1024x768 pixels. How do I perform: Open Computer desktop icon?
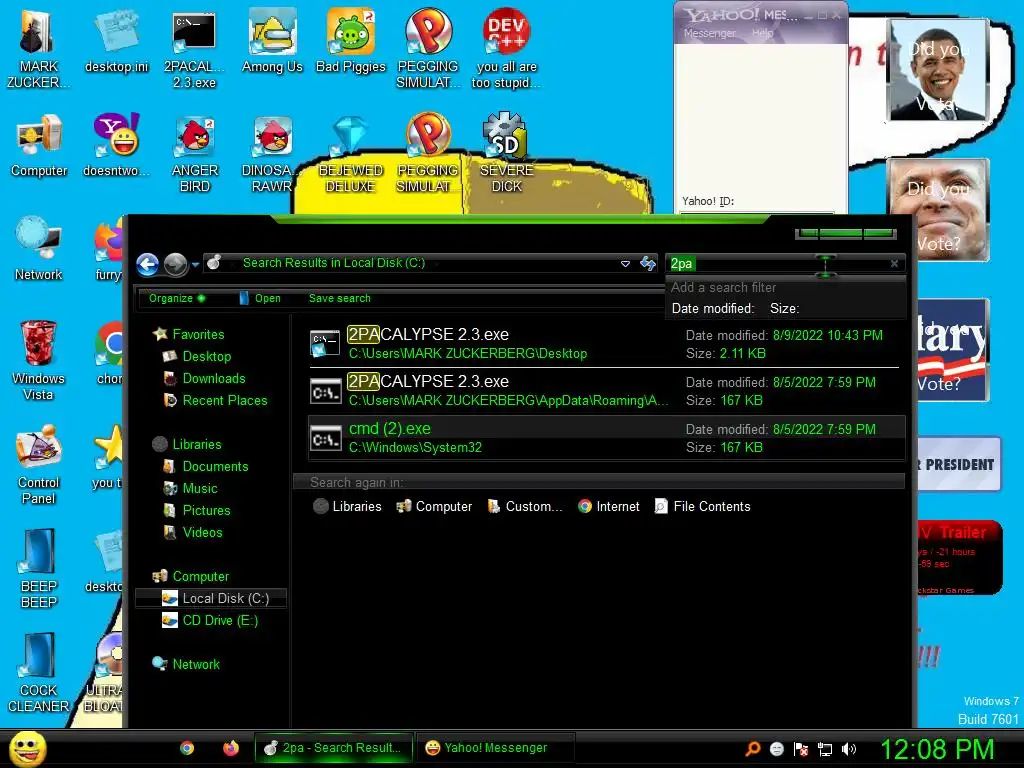pyautogui.click(x=39, y=147)
